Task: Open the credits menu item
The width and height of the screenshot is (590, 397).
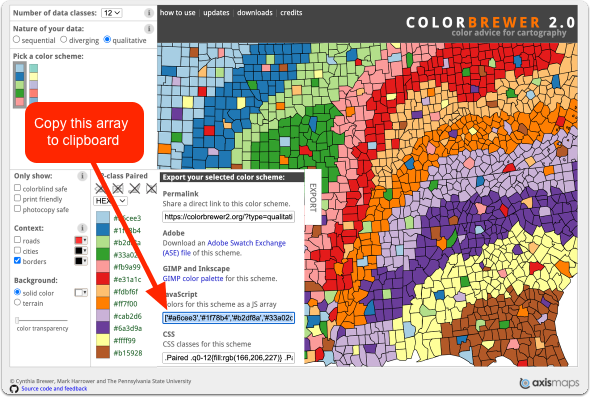Action: 291,13
